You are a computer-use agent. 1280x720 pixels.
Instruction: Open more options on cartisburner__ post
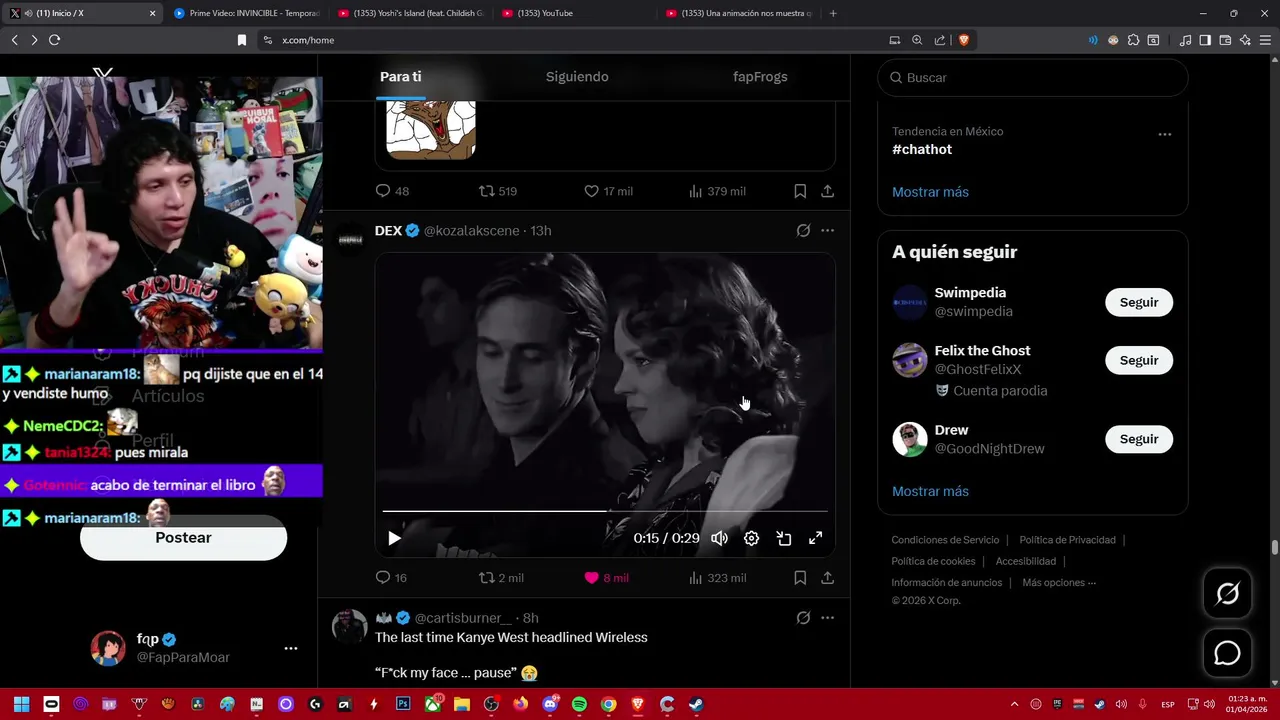click(x=827, y=618)
